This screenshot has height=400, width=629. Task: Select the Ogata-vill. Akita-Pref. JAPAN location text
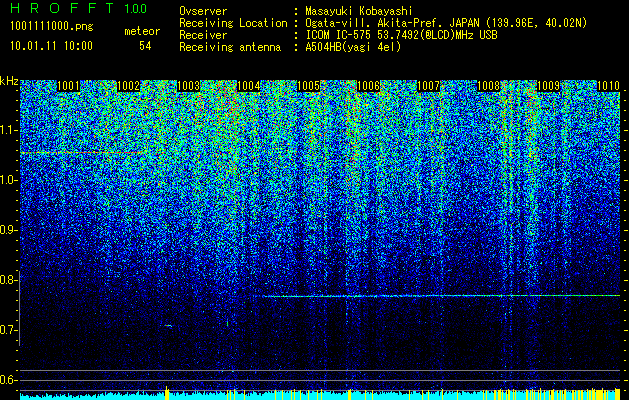pos(446,23)
